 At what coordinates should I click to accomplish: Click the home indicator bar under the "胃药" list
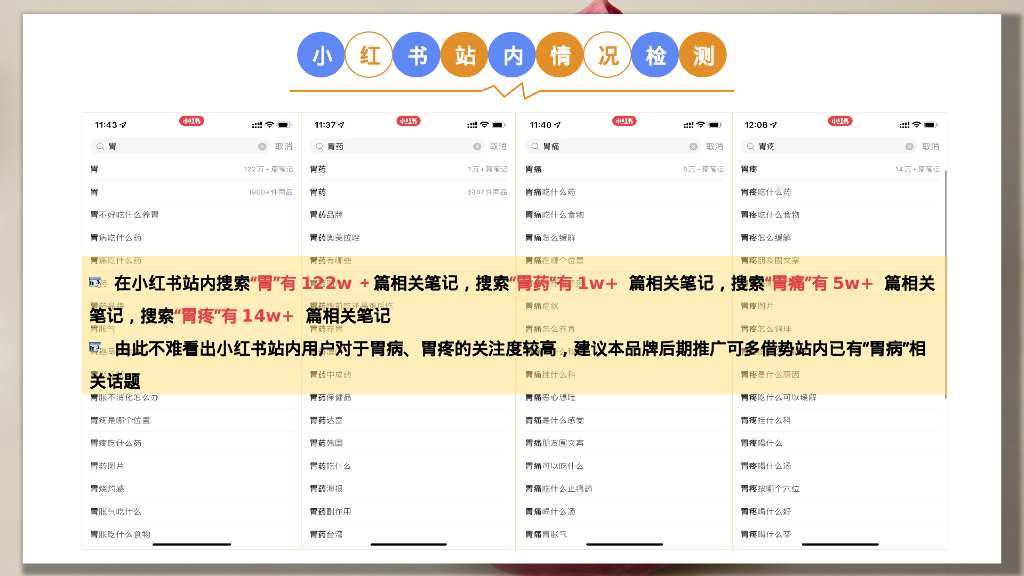(x=409, y=542)
